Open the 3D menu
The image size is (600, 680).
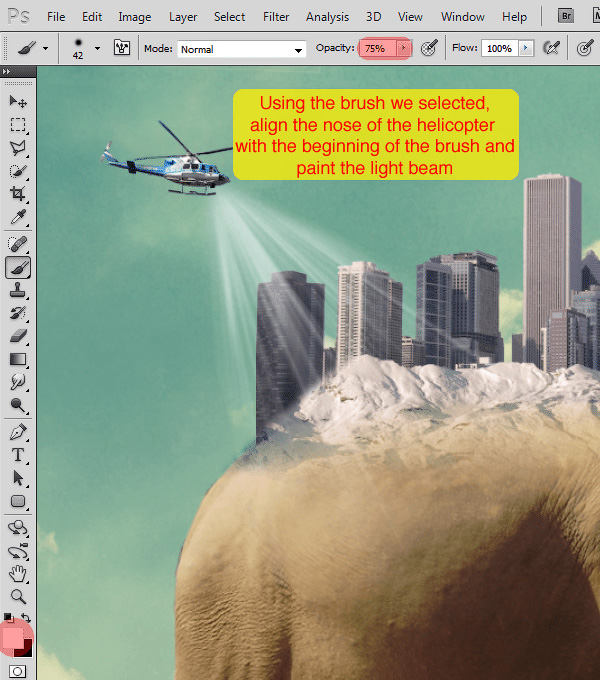coord(373,17)
